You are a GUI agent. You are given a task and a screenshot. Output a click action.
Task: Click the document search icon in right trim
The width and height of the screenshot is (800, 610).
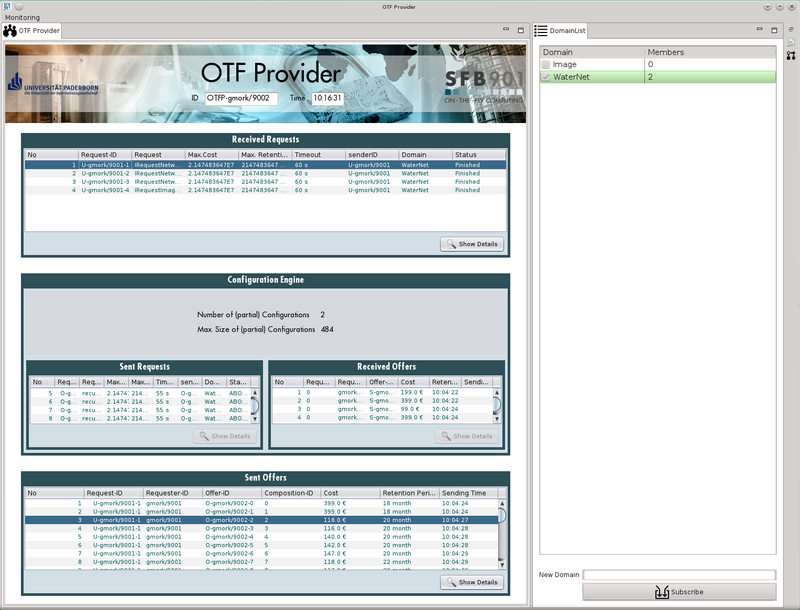(791, 42)
